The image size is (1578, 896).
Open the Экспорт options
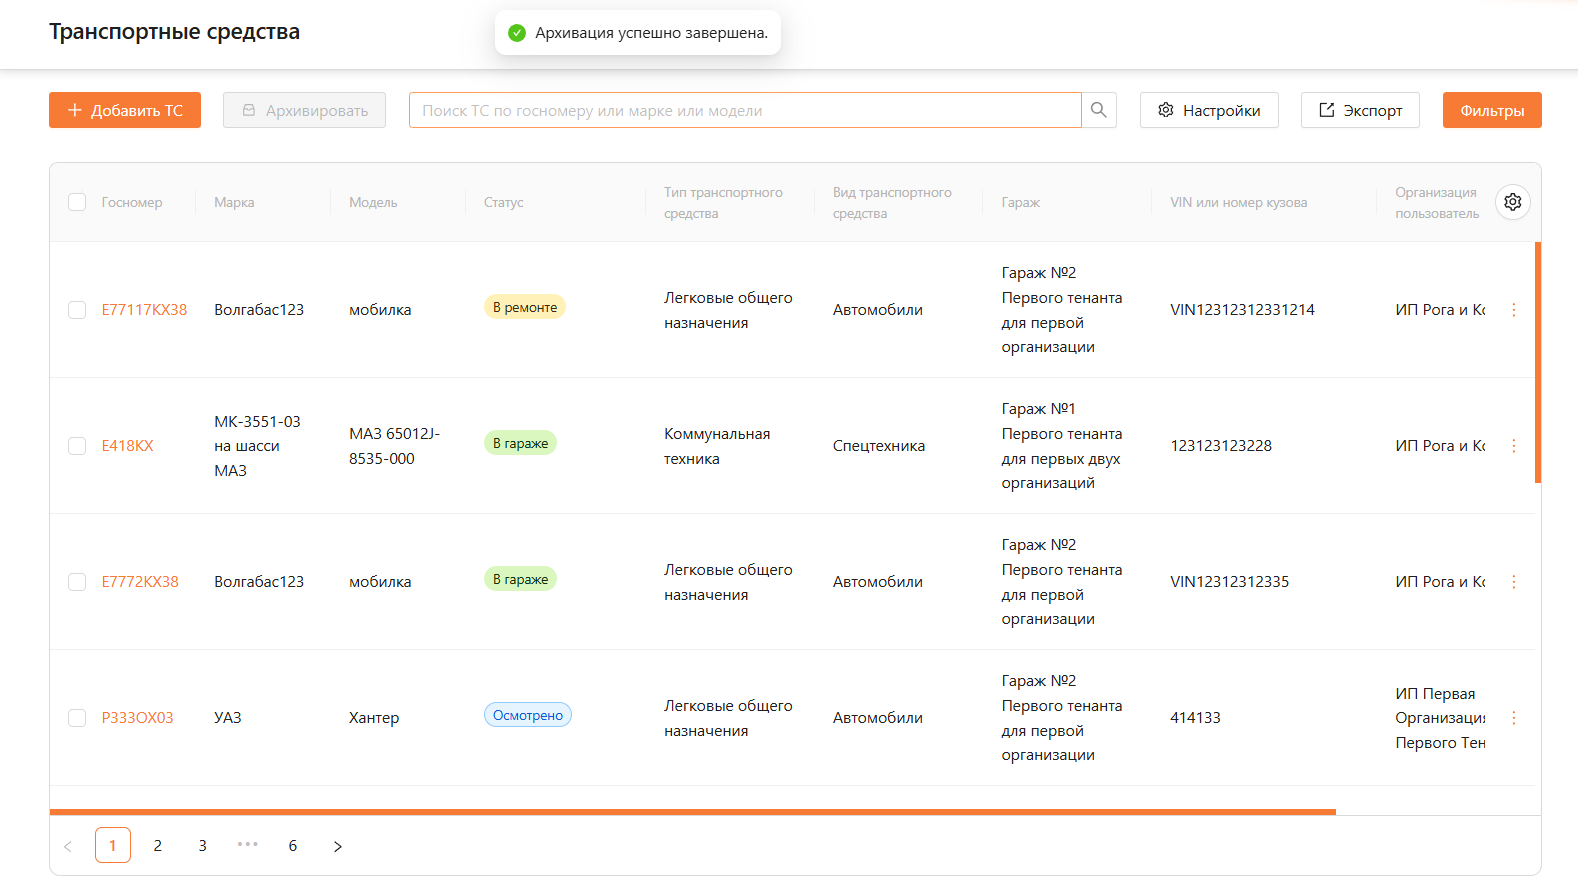pos(1359,110)
